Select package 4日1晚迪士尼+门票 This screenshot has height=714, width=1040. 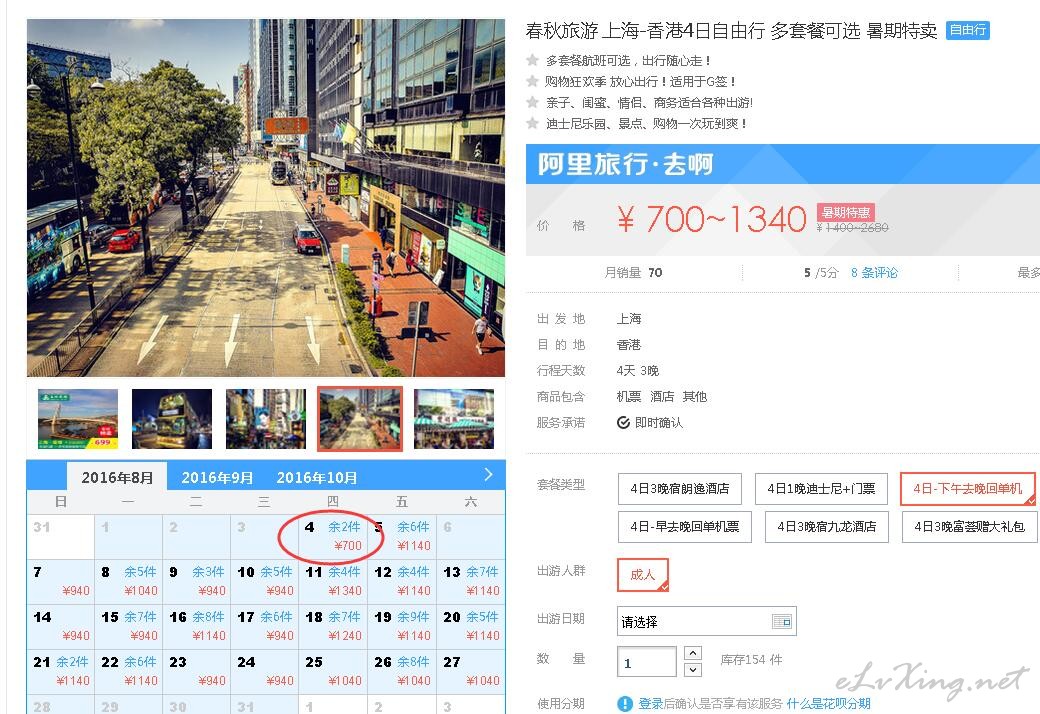pyautogui.click(x=821, y=489)
